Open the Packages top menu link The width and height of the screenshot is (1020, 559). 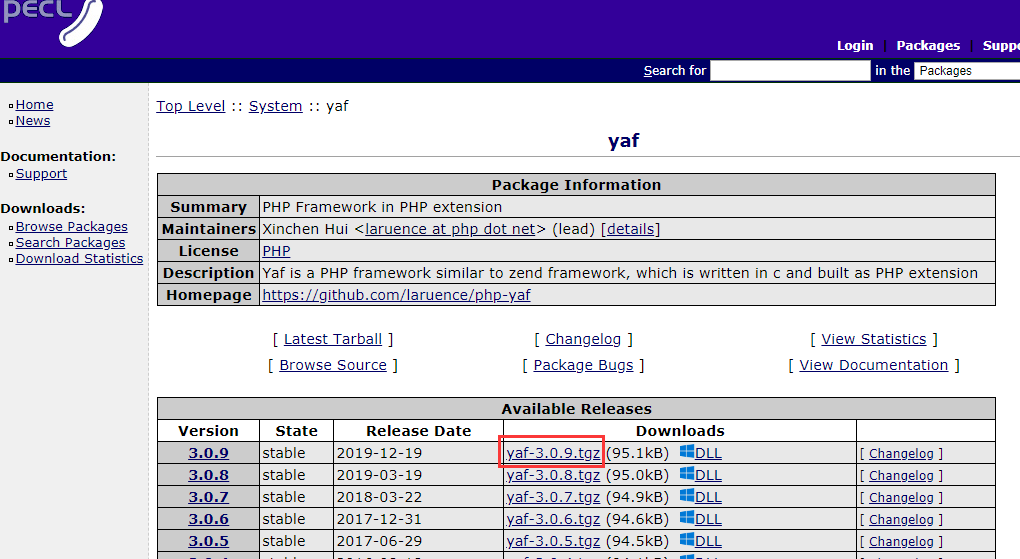(928, 46)
